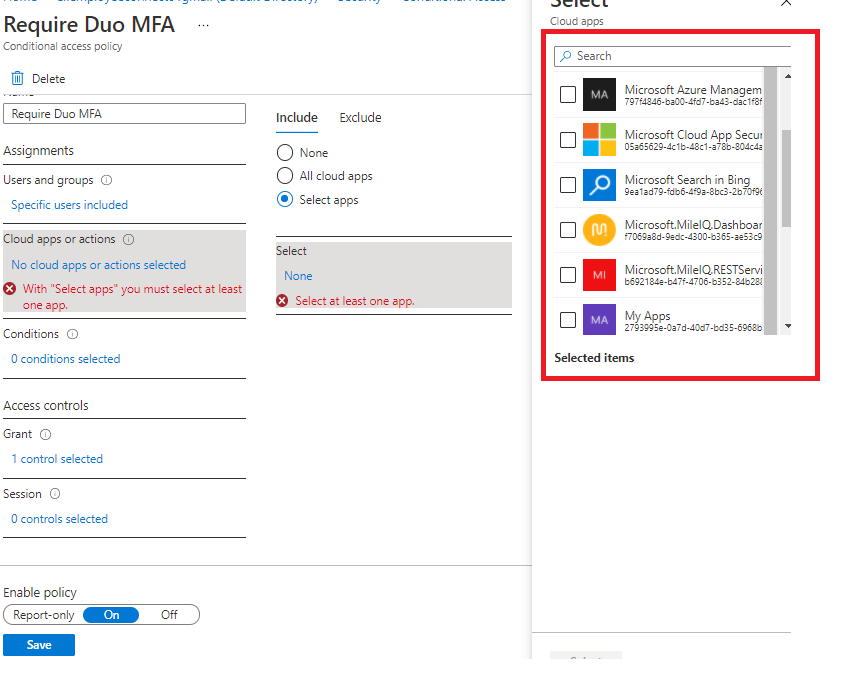Click the None link under Select
Viewport: 849px width, 687px height.
(298, 276)
